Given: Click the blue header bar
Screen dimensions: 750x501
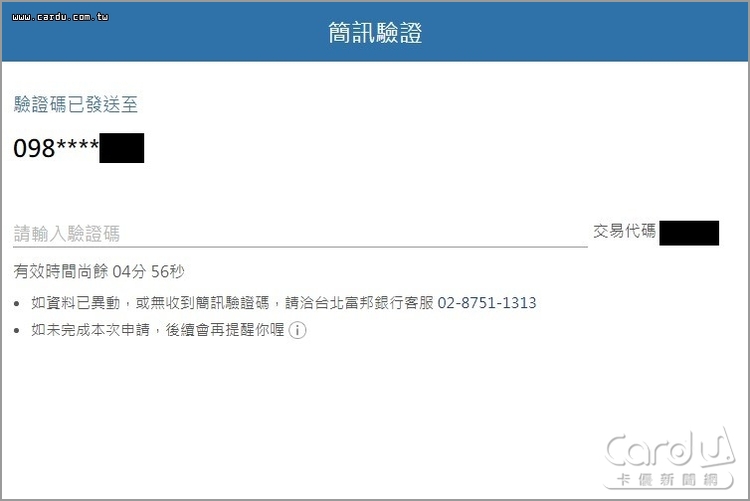Looking at the screenshot, I should coord(375,32).
